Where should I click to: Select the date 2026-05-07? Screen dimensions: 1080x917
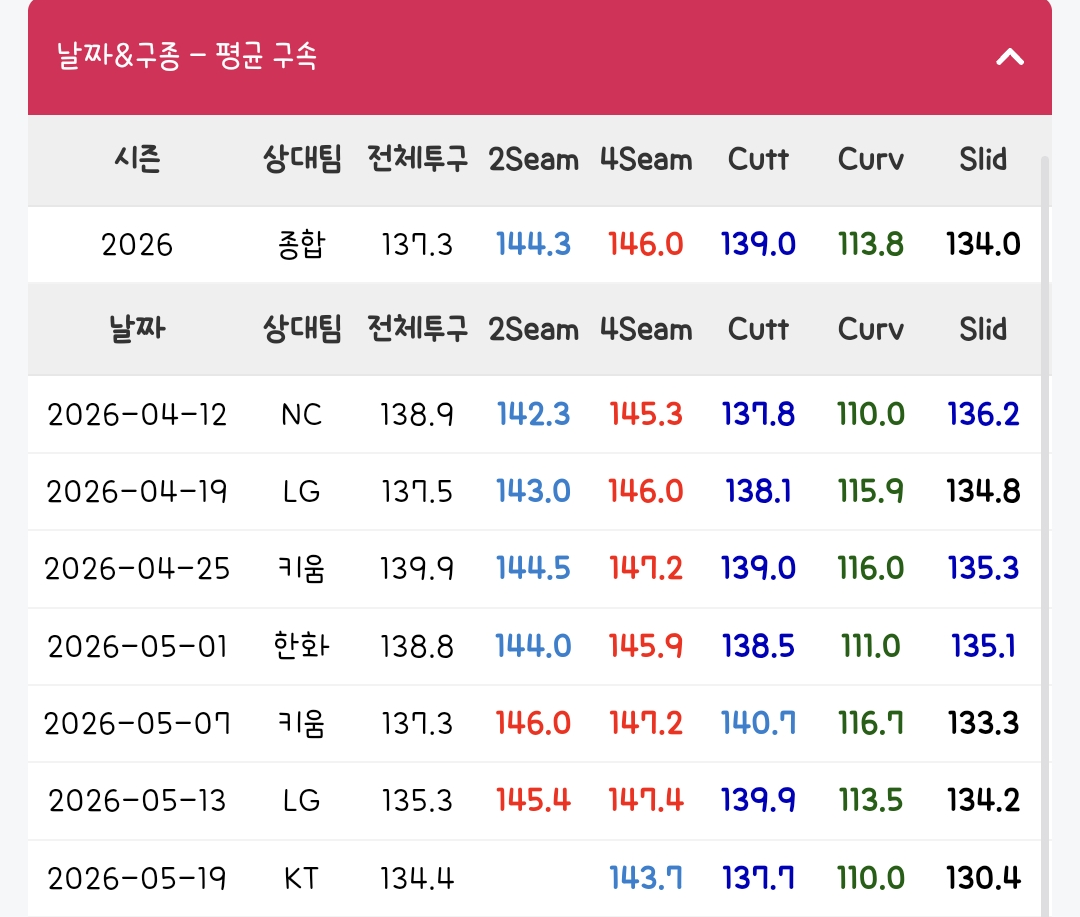tap(137, 724)
